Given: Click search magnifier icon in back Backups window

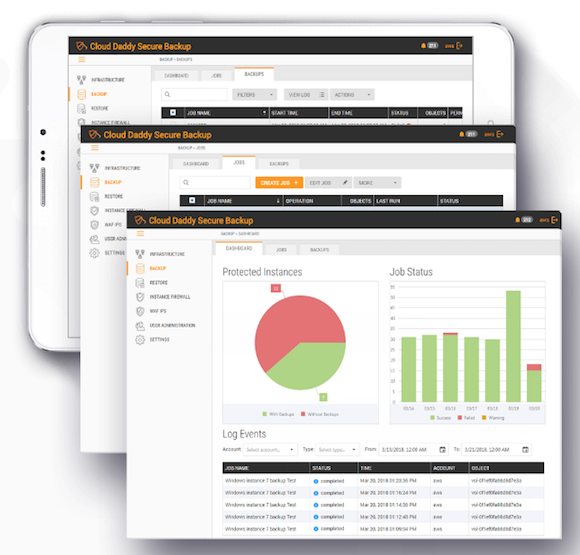Looking at the screenshot, I should pos(167,94).
